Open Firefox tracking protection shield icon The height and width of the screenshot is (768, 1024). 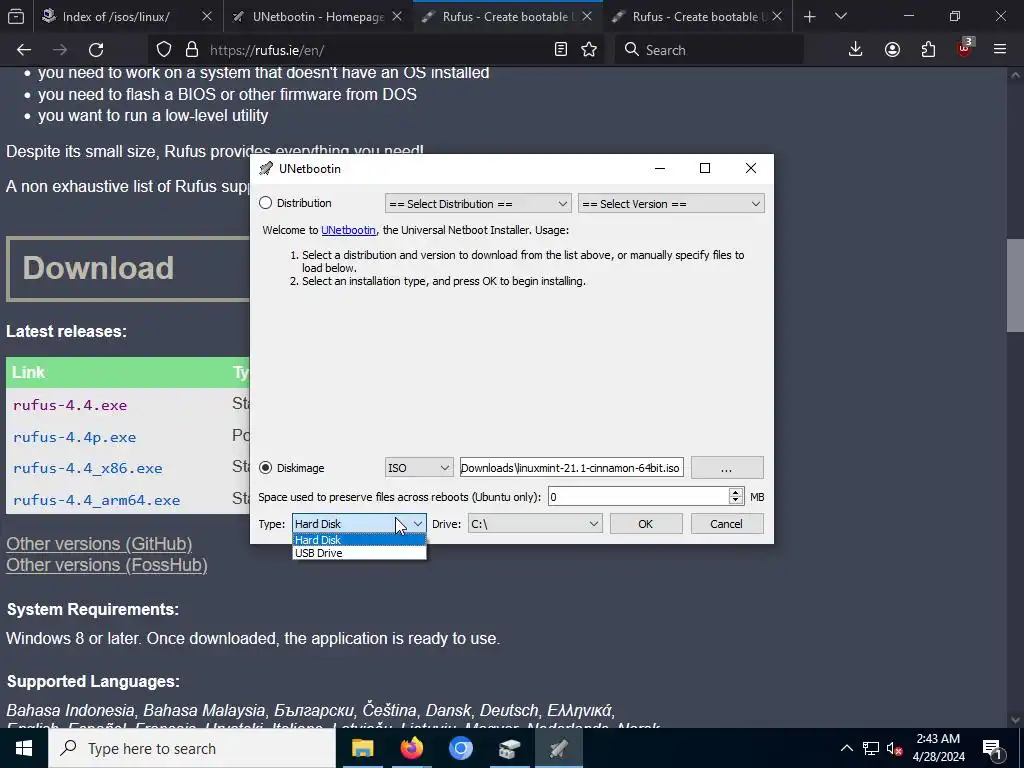tap(164, 50)
